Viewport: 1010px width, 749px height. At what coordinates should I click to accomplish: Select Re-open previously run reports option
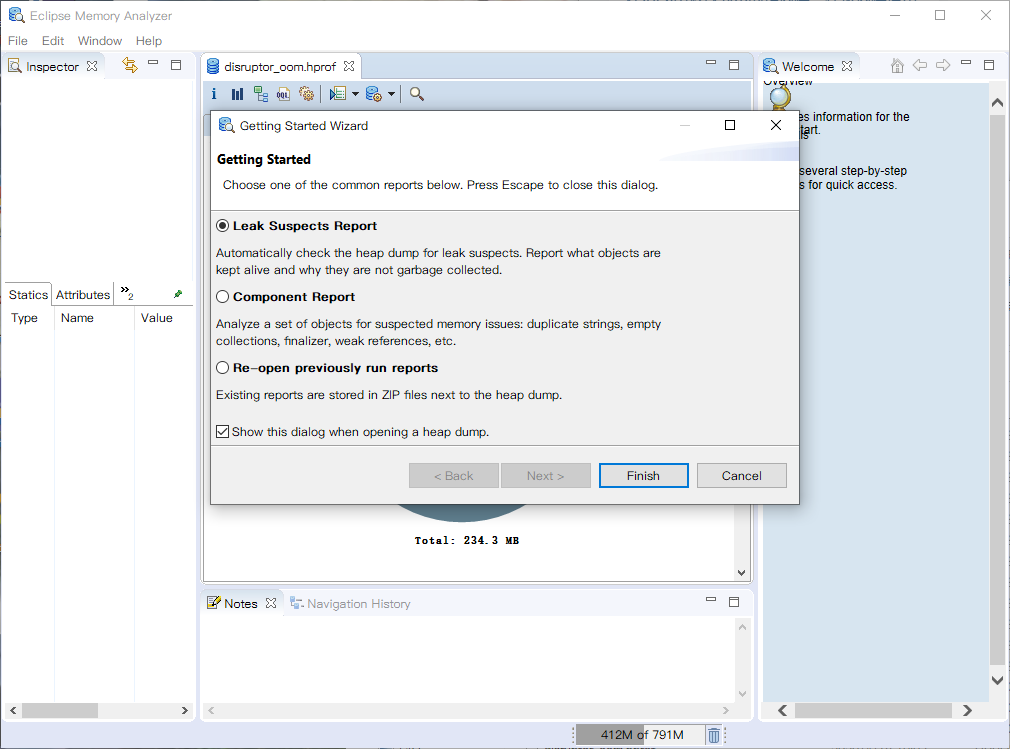coord(222,368)
